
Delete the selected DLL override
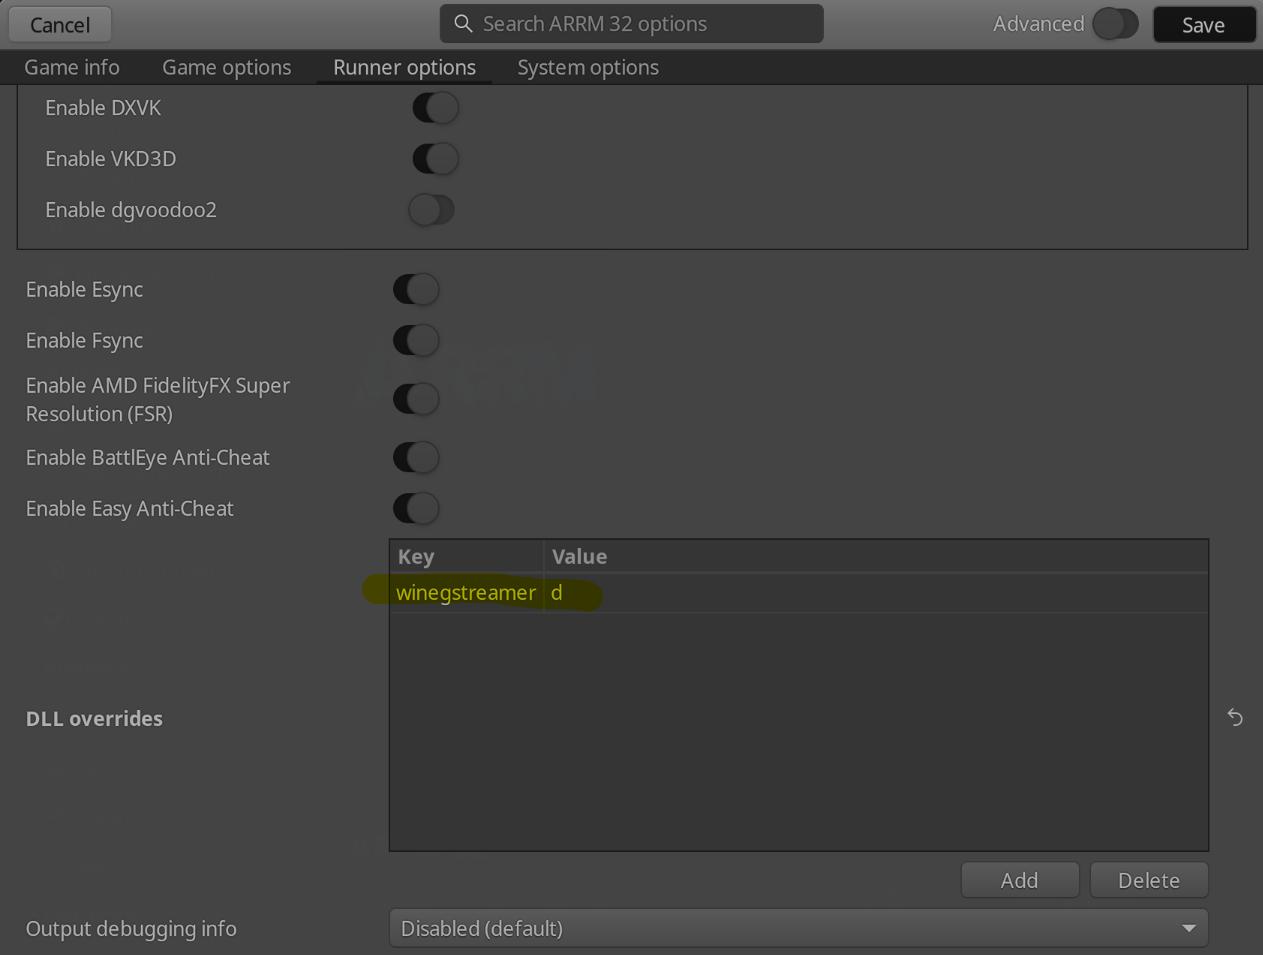(x=1148, y=881)
